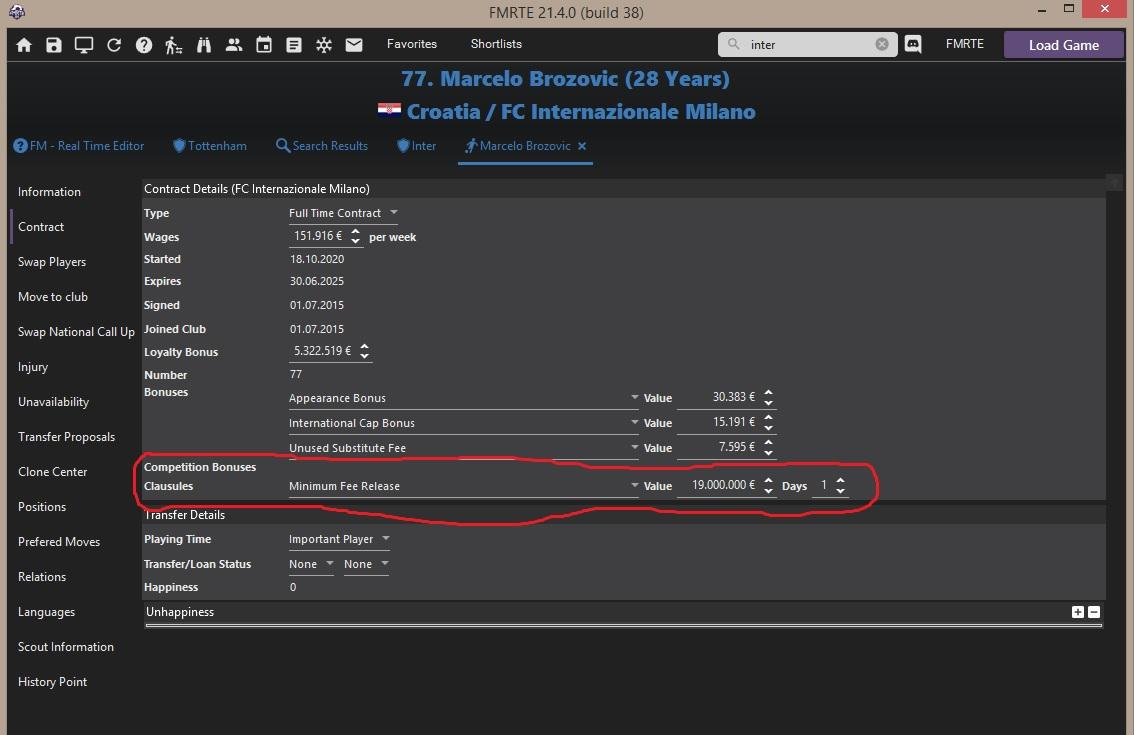Increase the Wages value with up arrow
The height and width of the screenshot is (735, 1134).
(x=355, y=233)
